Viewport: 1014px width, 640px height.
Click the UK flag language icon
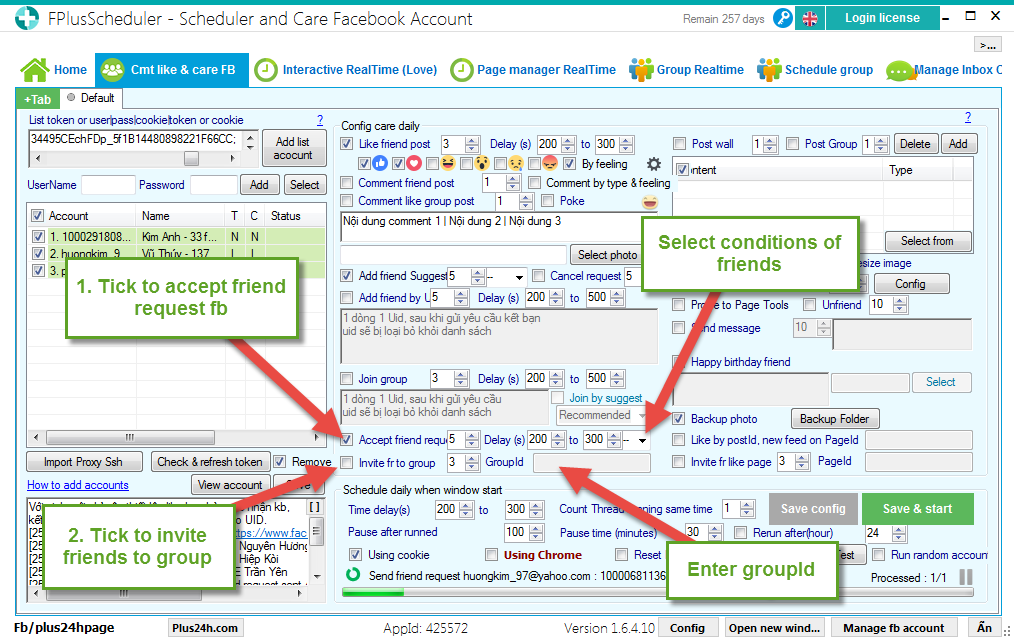pos(810,18)
